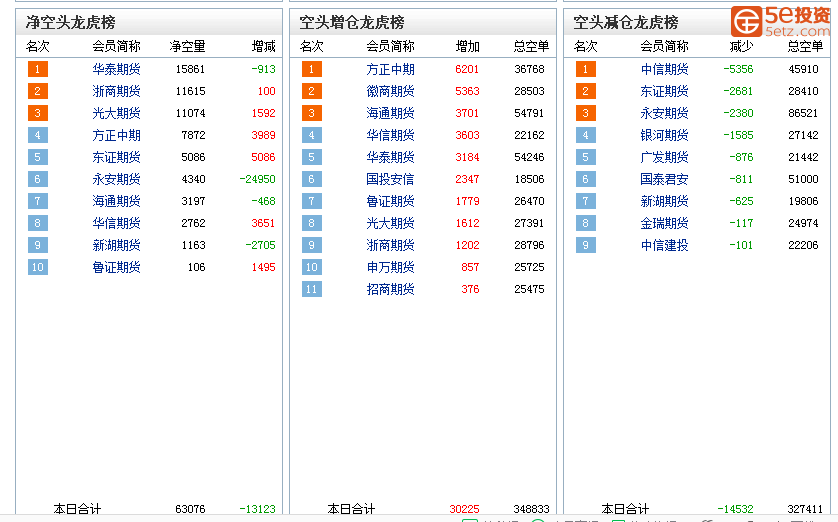The width and height of the screenshot is (838, 522).
Task: Click 本日合计 label in 净空头龙虎榜
Action: tap(77, 509)
